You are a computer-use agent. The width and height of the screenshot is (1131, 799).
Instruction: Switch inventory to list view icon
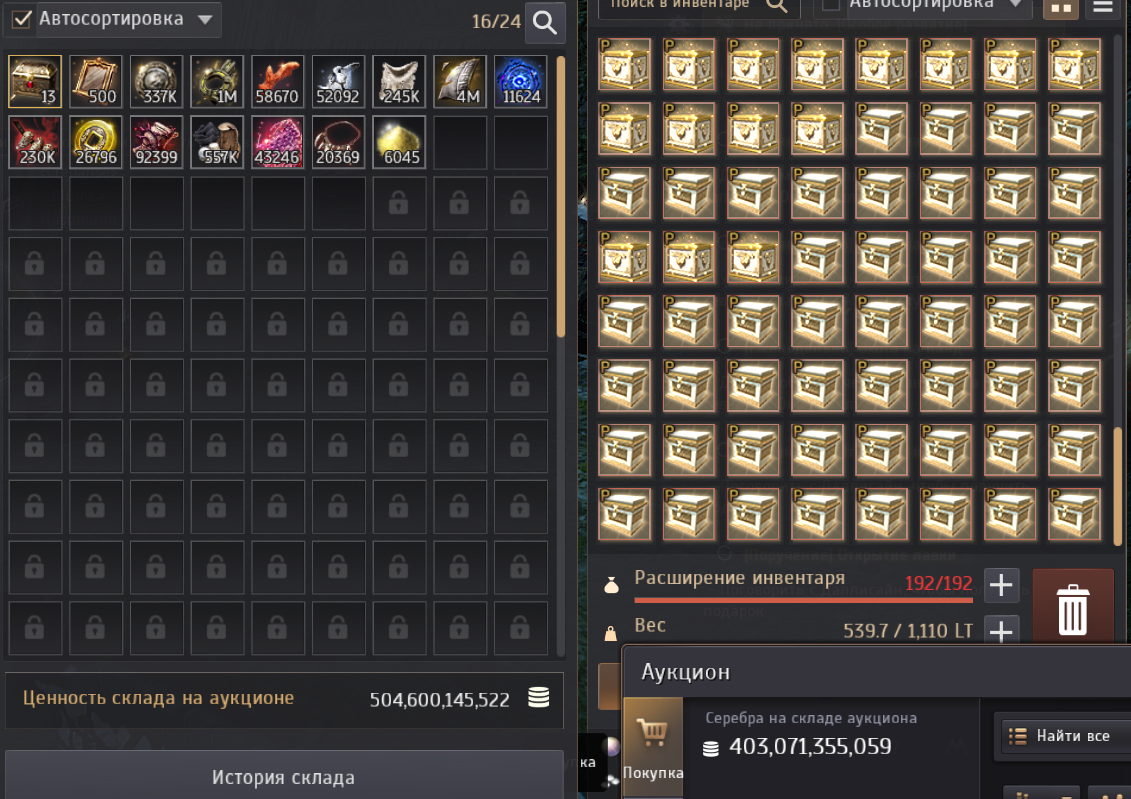point(1103,7)
